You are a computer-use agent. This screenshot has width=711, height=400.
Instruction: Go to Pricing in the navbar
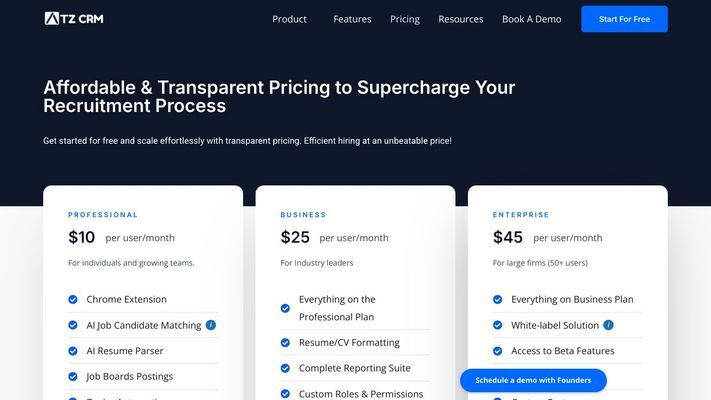coord(405,19)
